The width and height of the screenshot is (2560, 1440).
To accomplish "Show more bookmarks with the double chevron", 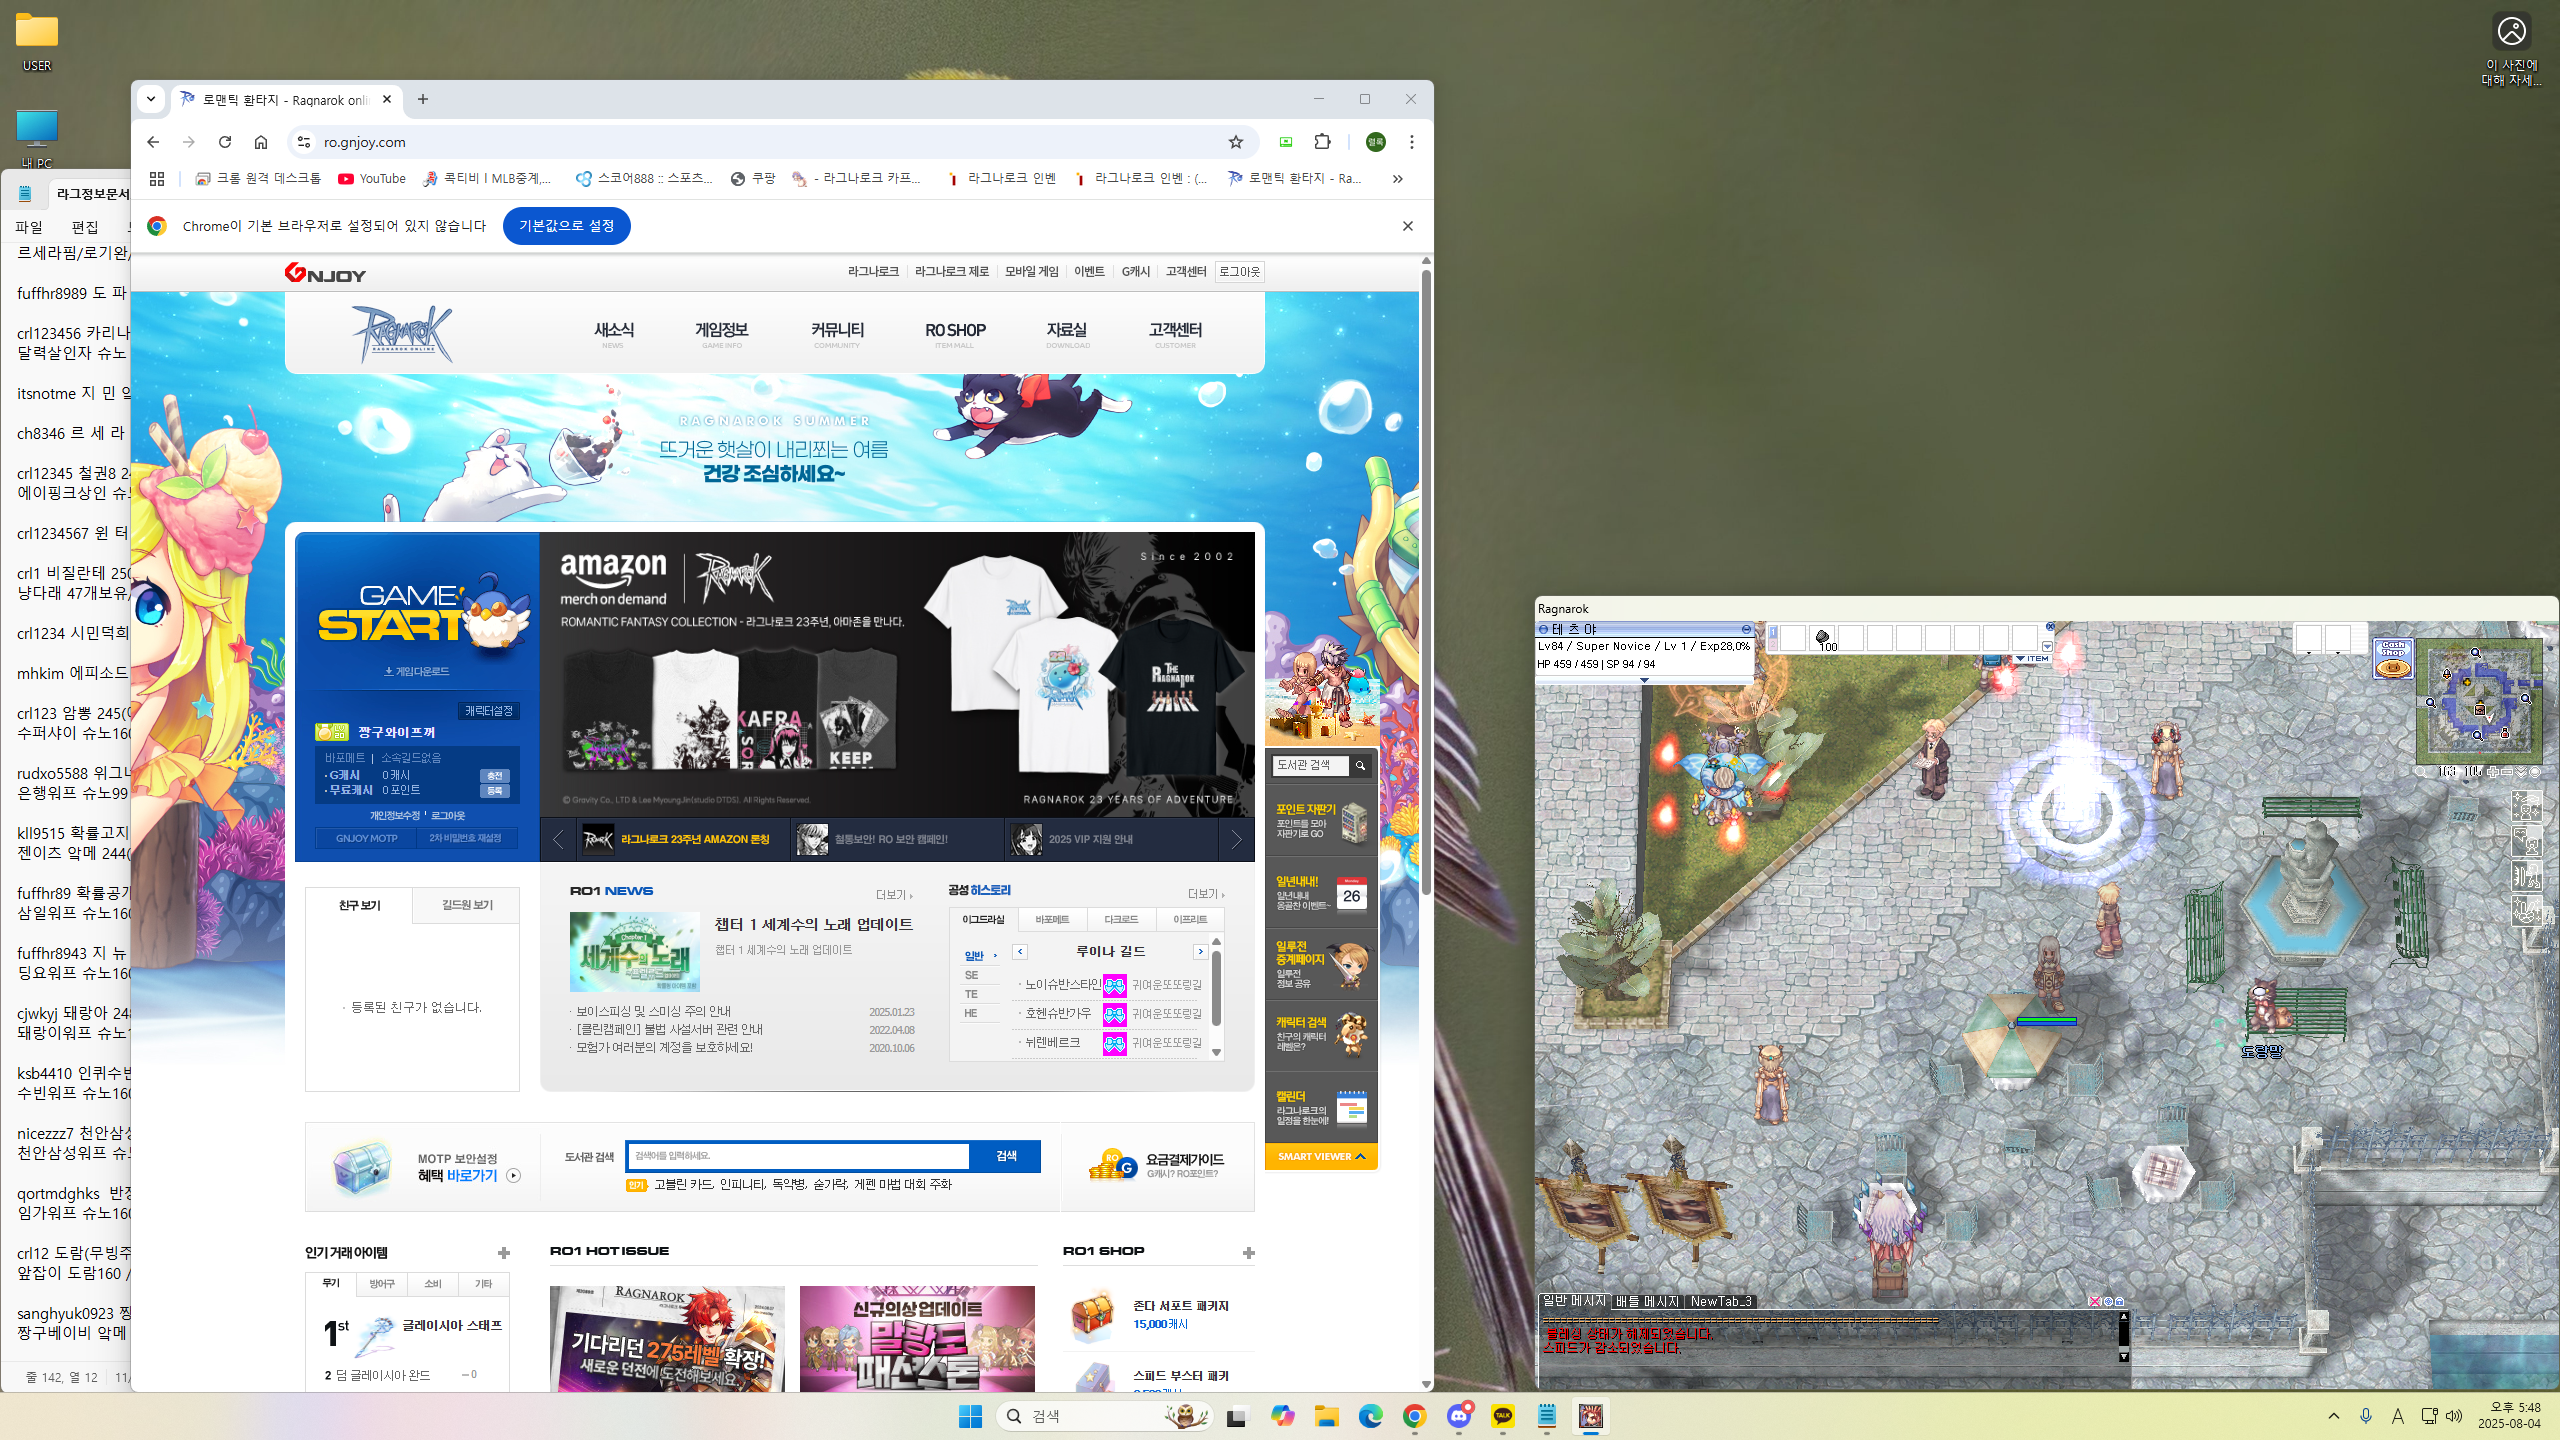I will (x=1398, y=178).
